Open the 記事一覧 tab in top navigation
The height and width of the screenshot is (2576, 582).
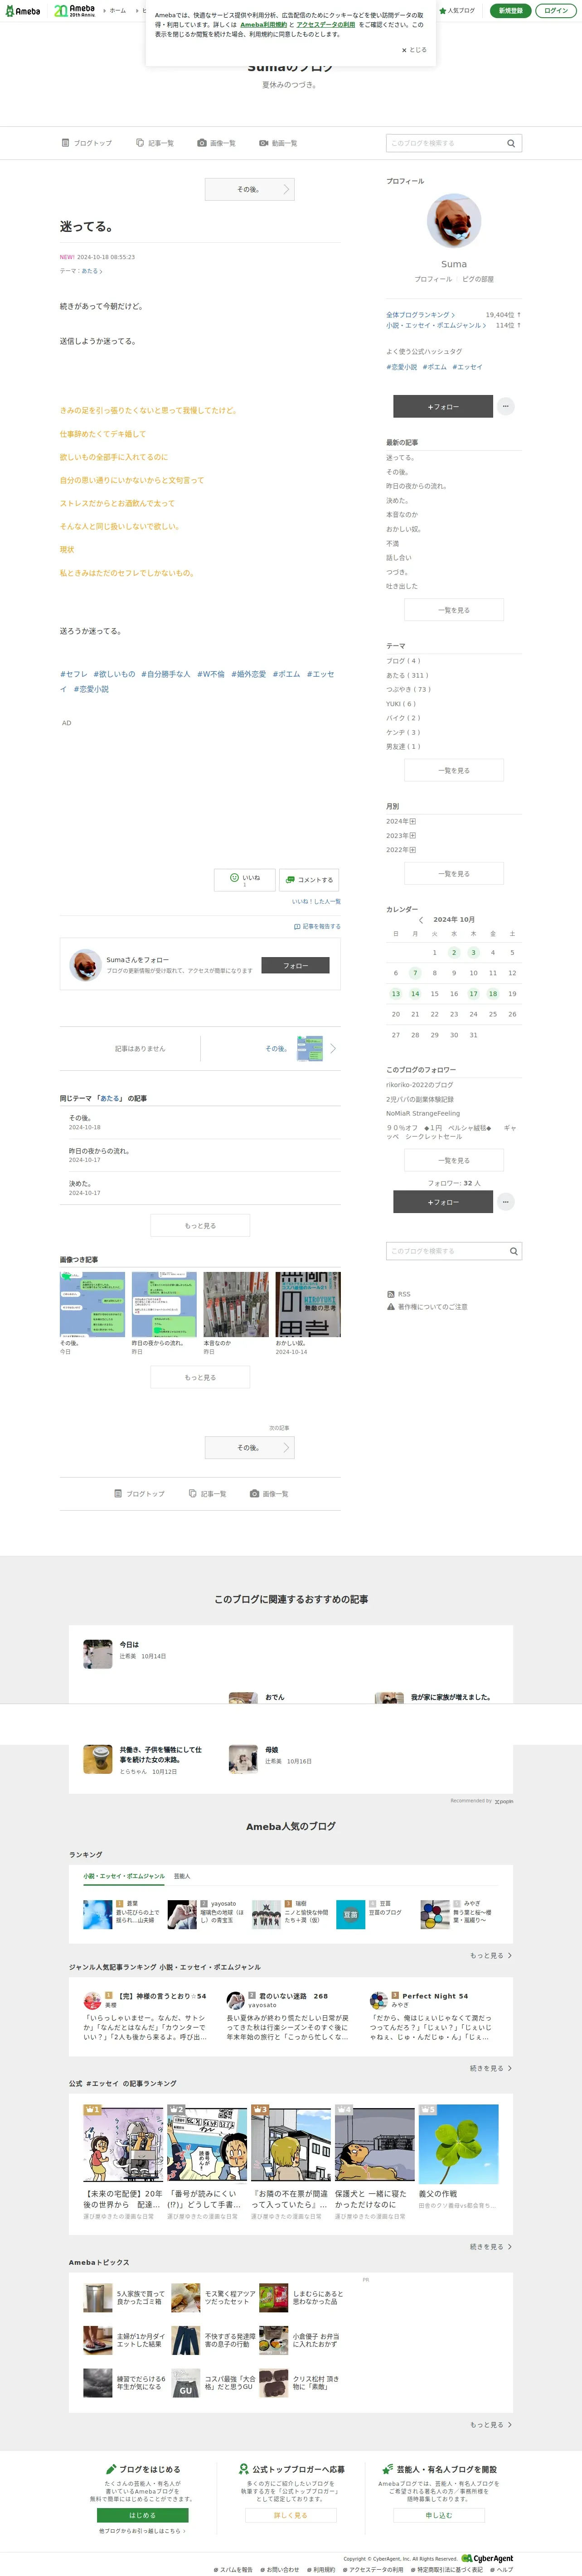click(155, 143)
